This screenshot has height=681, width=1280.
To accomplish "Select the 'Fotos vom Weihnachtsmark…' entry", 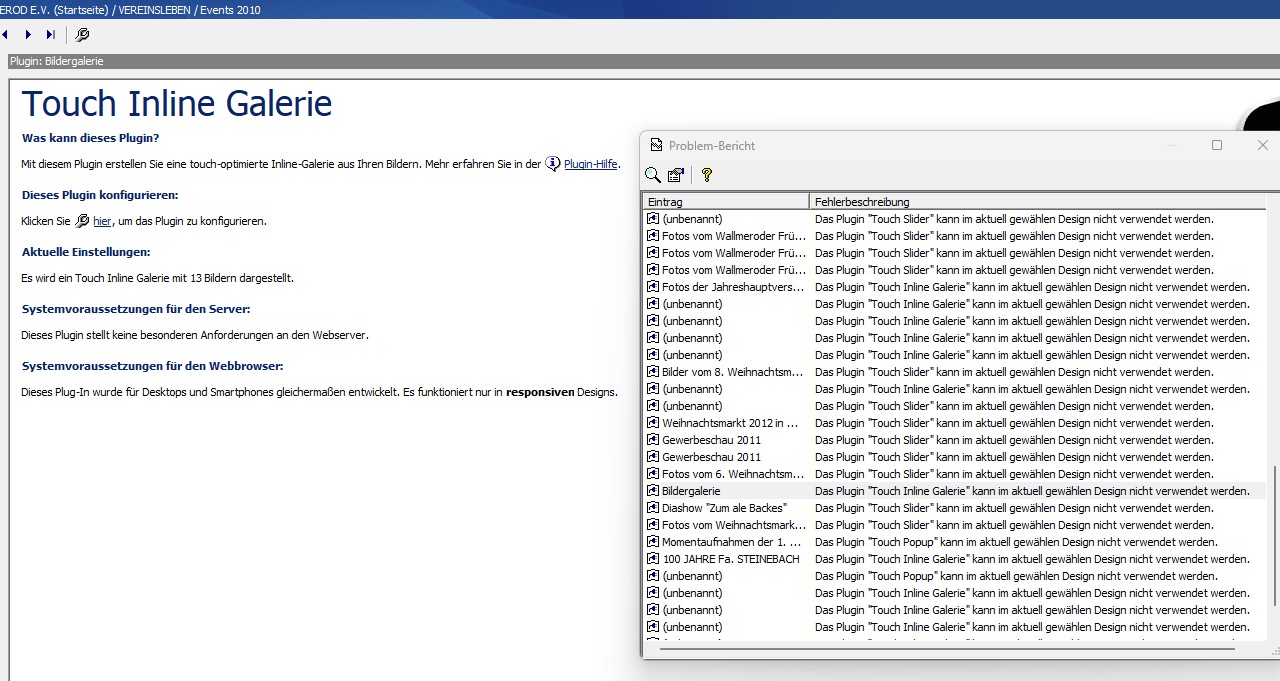I will (734, 525).
